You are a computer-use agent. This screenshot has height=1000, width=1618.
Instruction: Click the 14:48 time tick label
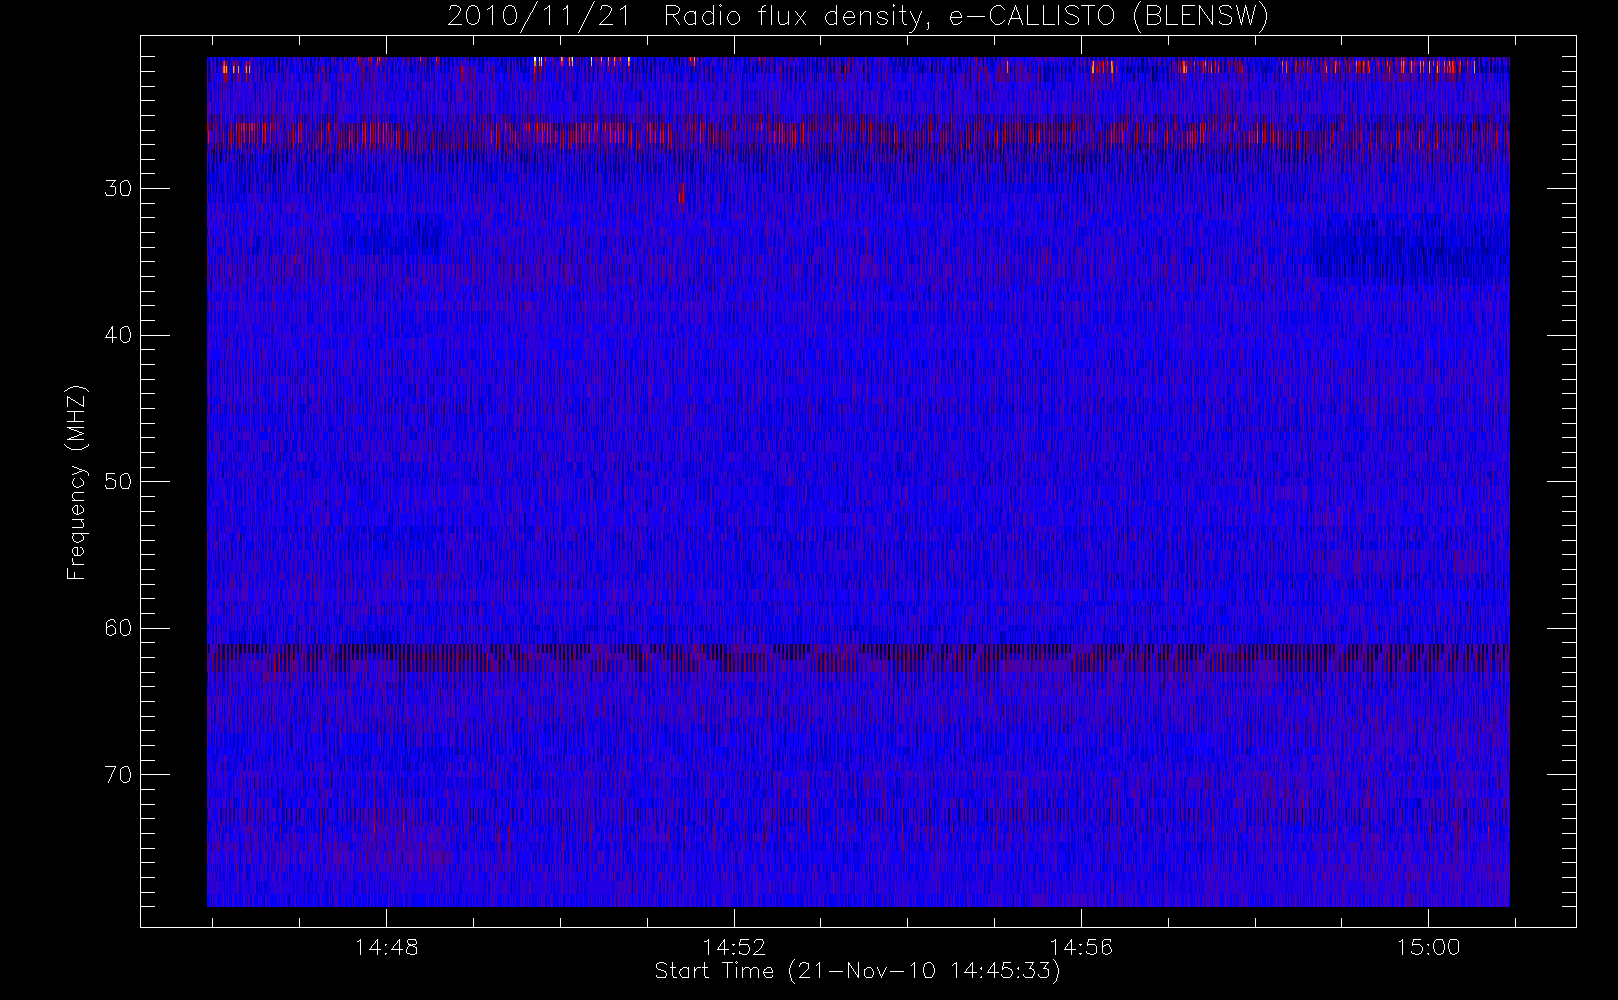tap(387, 947)
